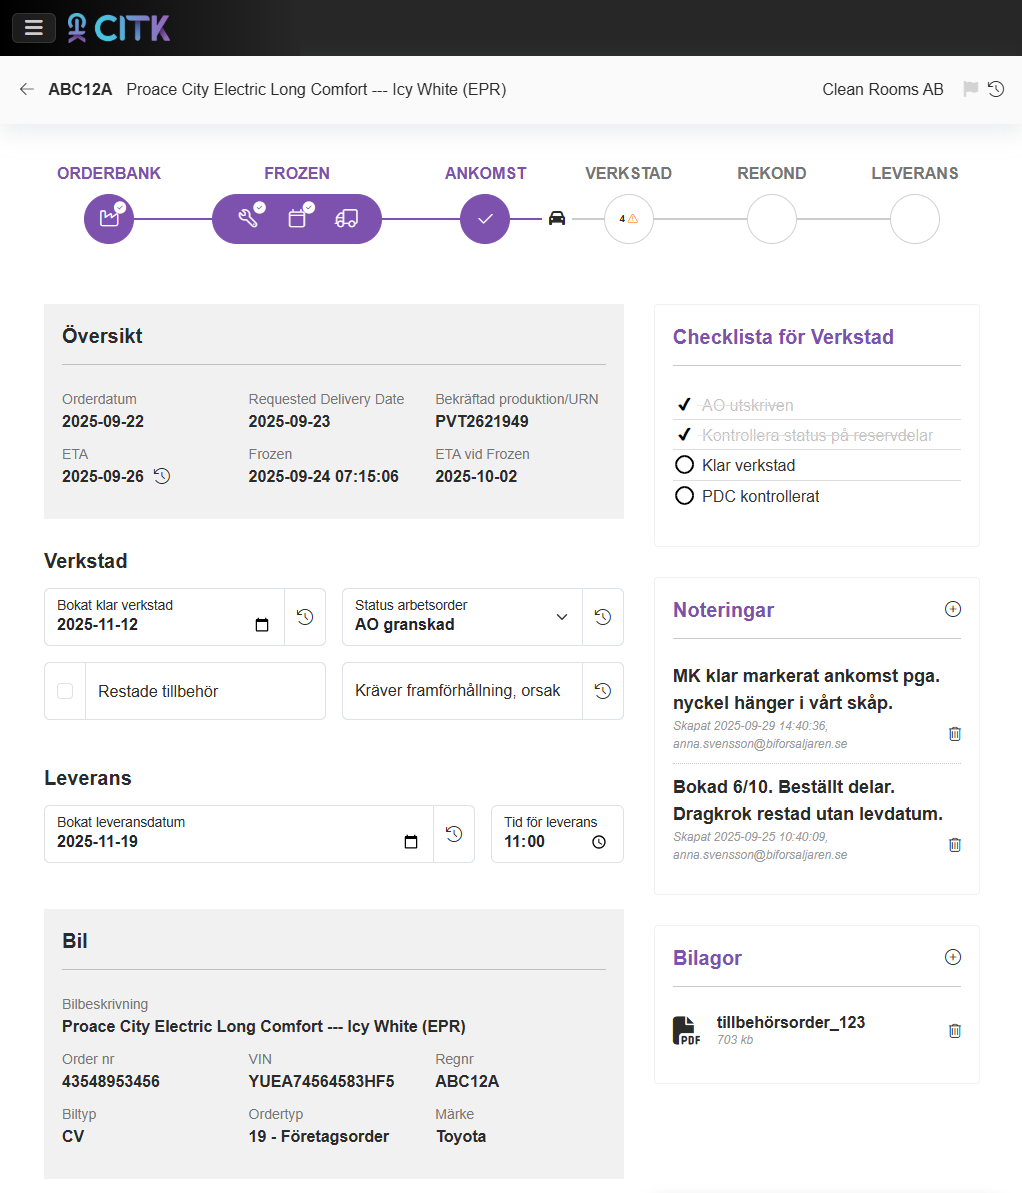Click registration number ABC12A in header
Image resolution: width=1022 pixels, height=1193 pixels.
(x=80, y=89)
